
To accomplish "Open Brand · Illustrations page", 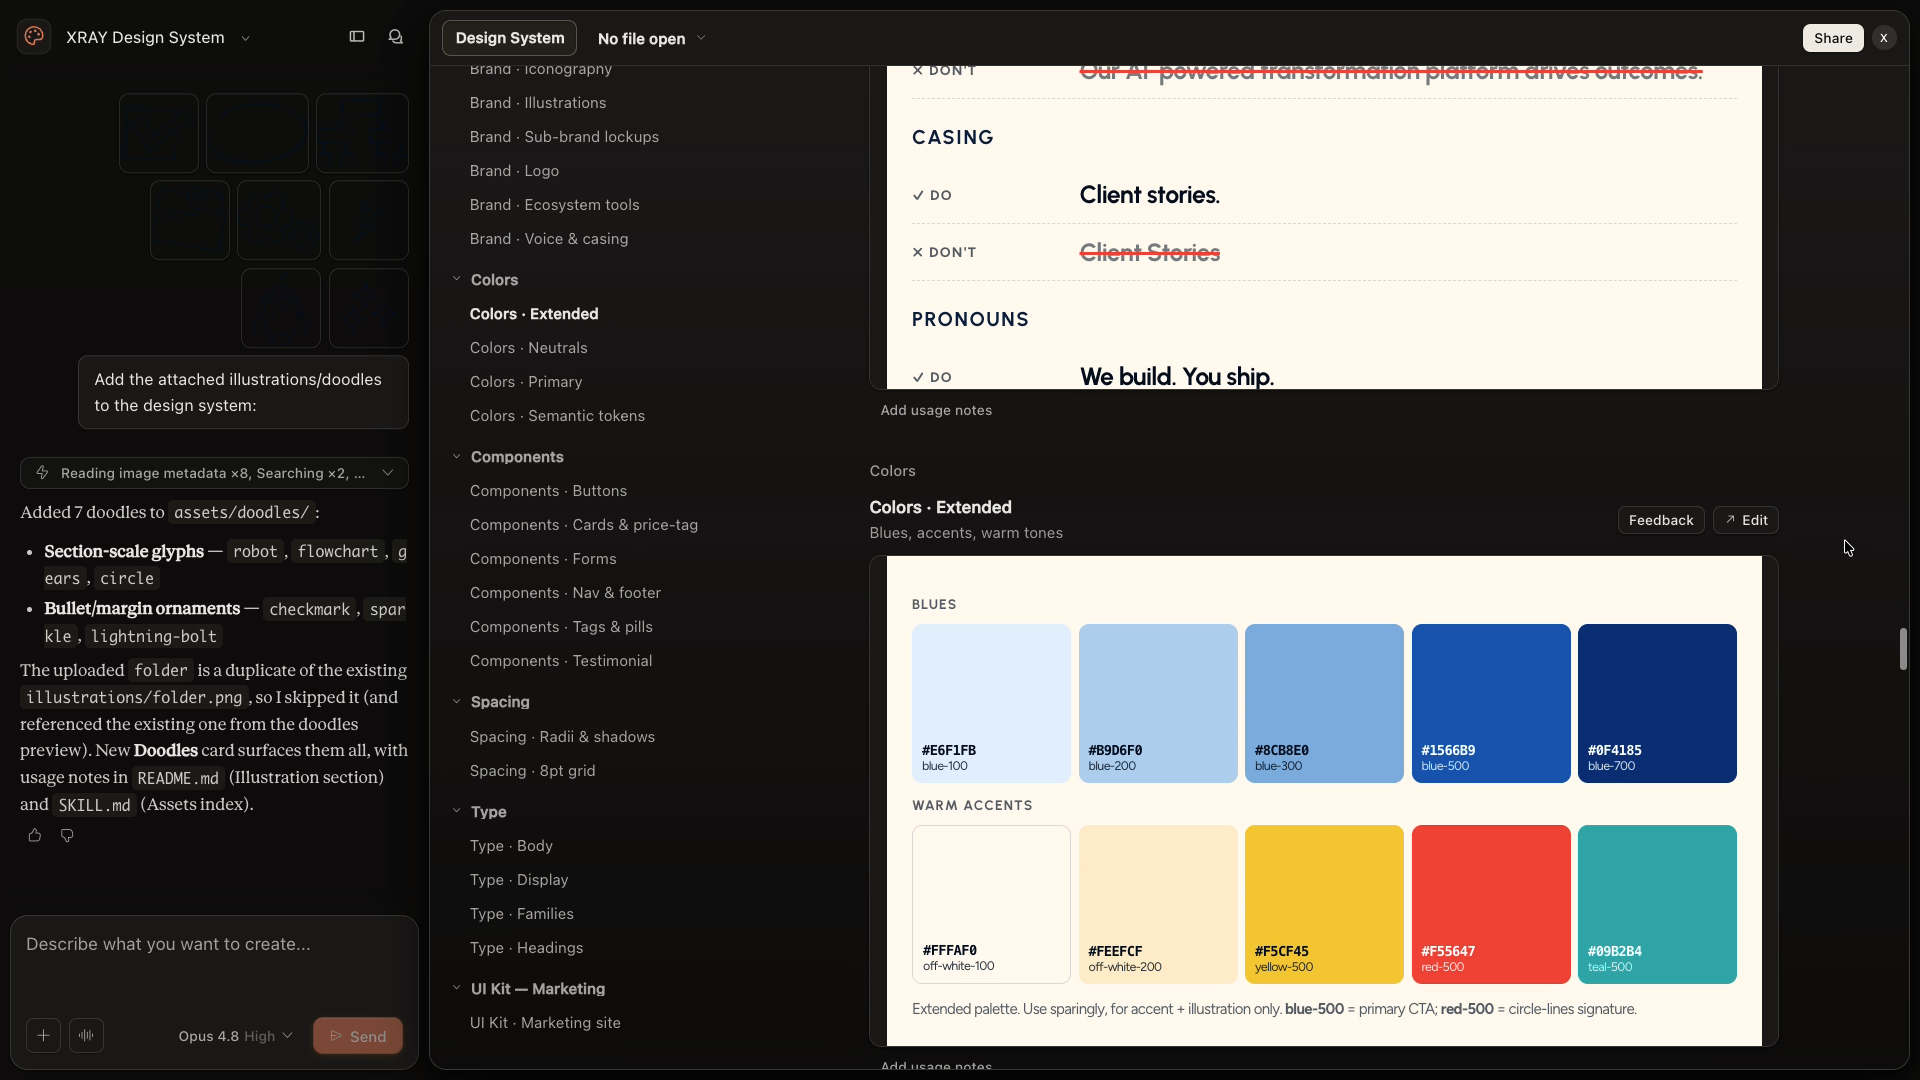I will point(538,103).
